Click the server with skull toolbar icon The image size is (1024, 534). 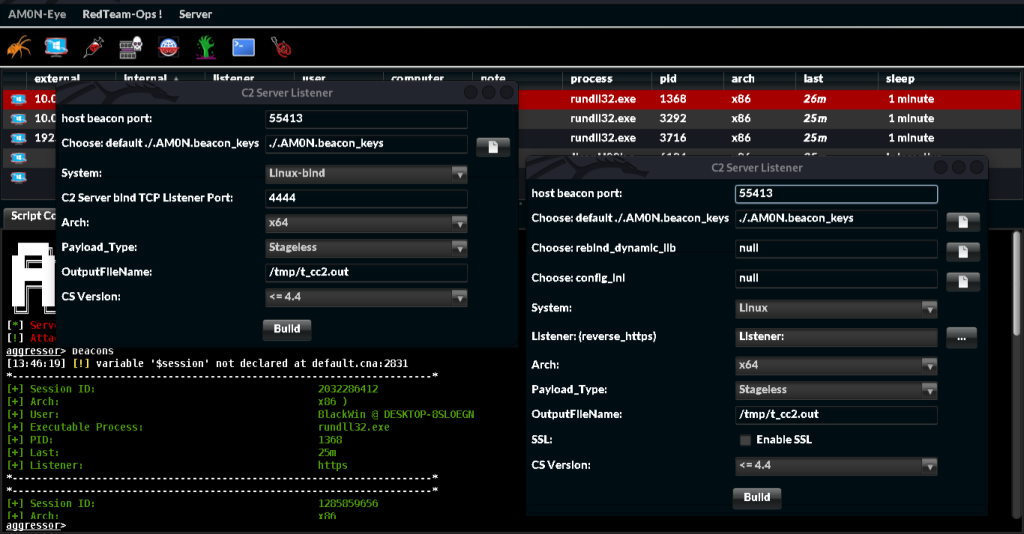(x=131, y=46)
